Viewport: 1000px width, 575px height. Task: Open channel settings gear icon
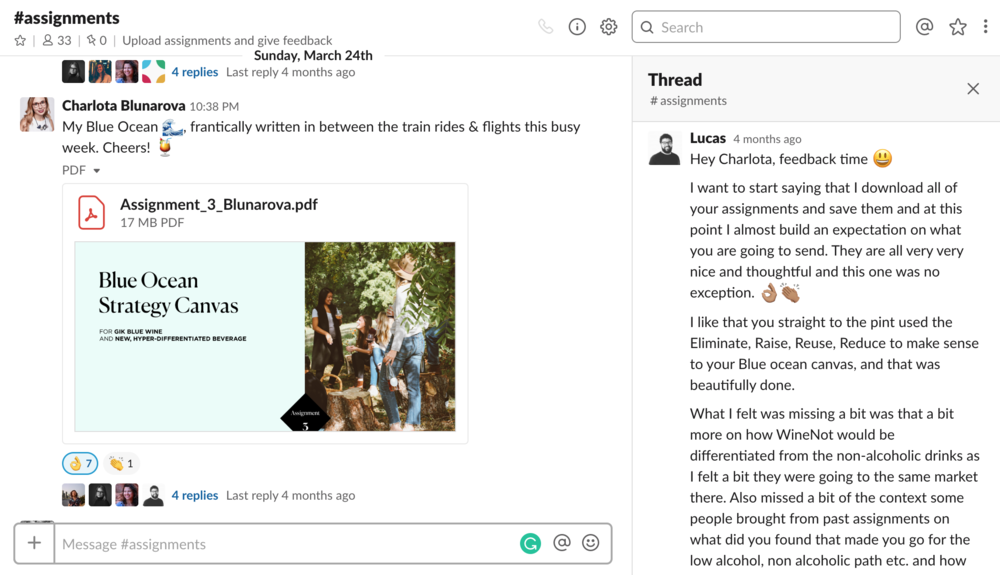[x=608, y=27]
